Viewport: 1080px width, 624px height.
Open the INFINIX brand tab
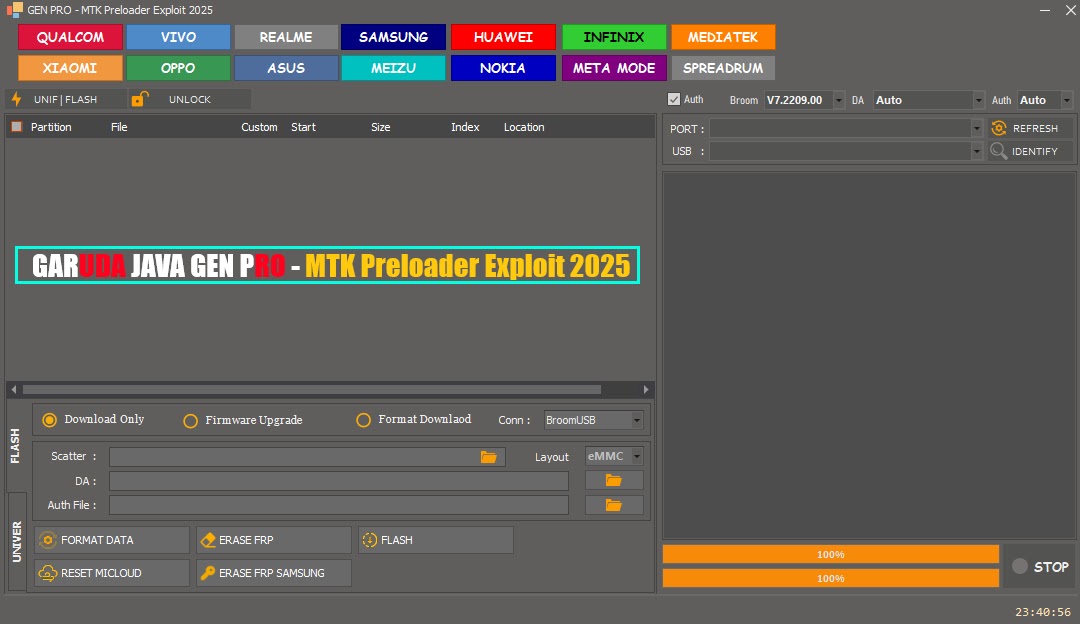point(614,37)
